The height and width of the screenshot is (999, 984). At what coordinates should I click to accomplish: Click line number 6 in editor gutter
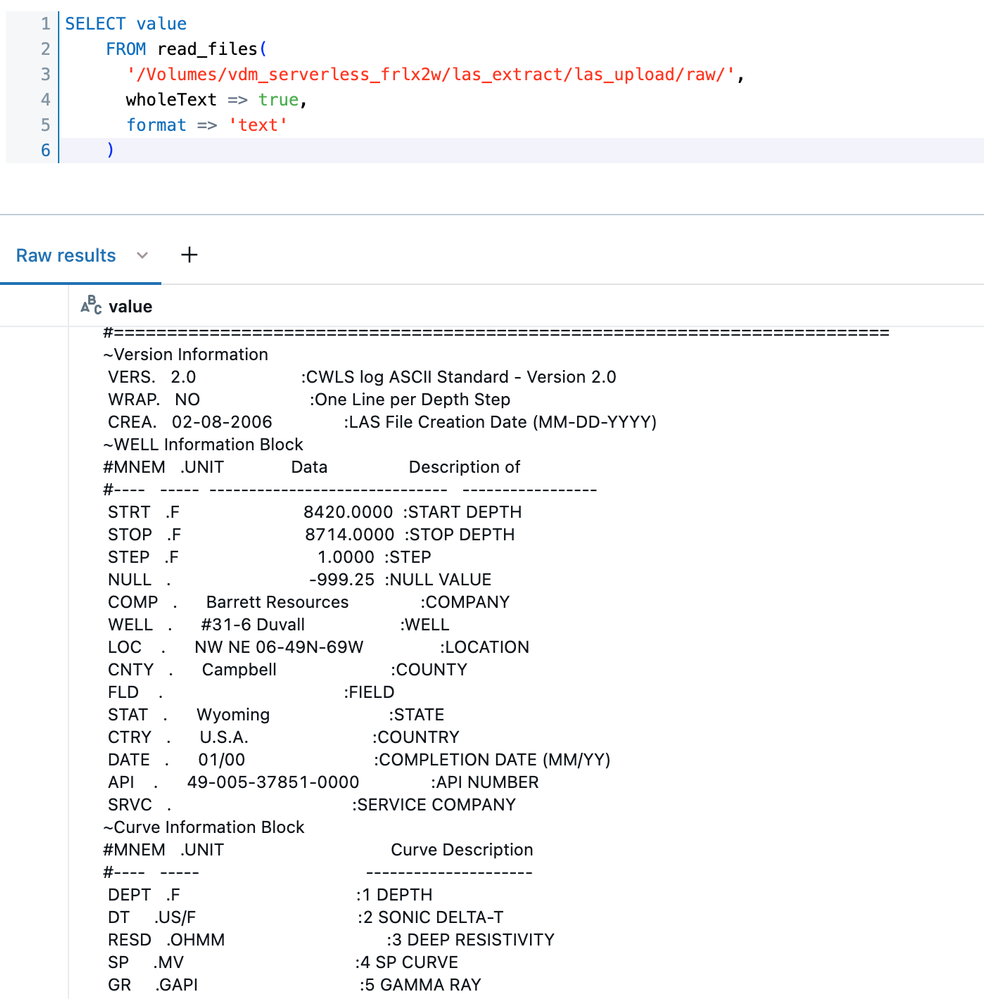point(44,150)
